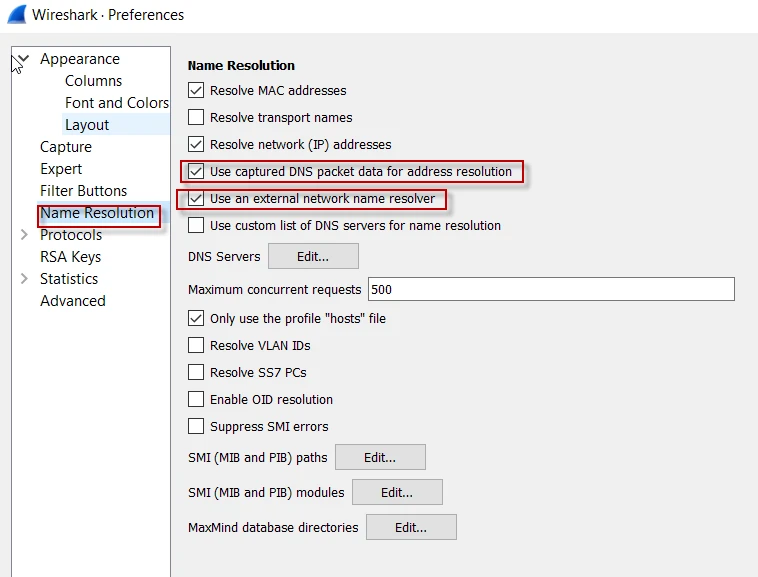Edit MaxMind database directories

click(411, 528)
